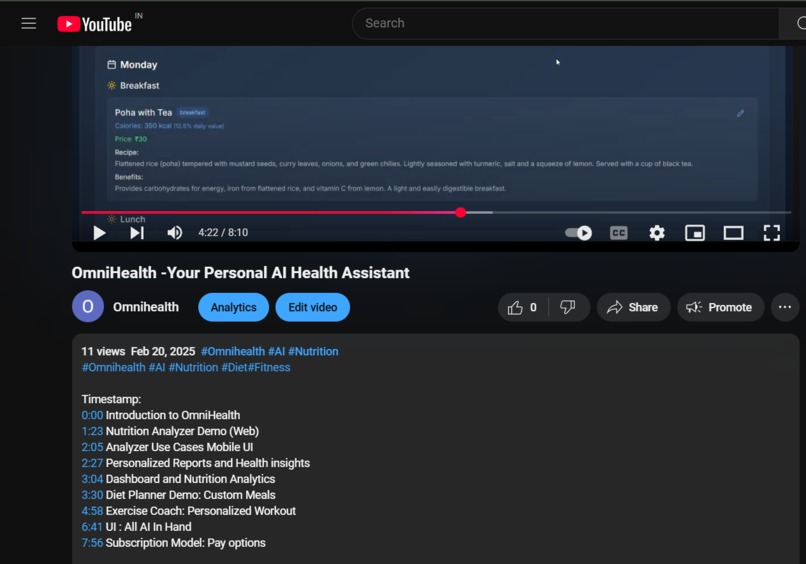Open the three-dot more actions menu

(785, 307)
